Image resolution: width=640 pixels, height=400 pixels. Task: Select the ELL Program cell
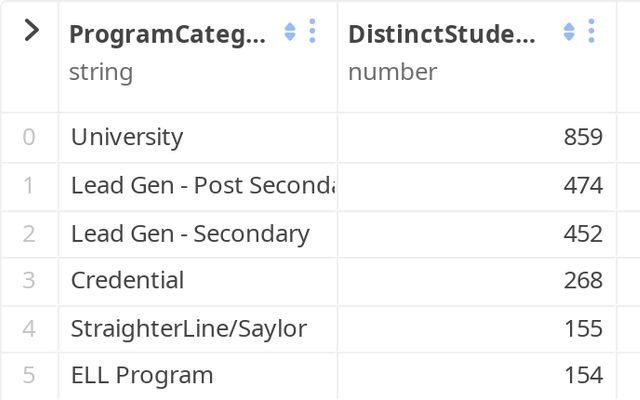(x=142, y=376)
